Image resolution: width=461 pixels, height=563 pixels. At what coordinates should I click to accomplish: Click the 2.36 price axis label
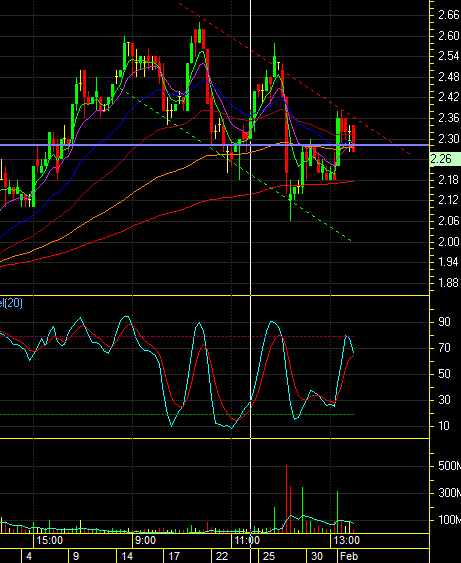coord(449,118)
